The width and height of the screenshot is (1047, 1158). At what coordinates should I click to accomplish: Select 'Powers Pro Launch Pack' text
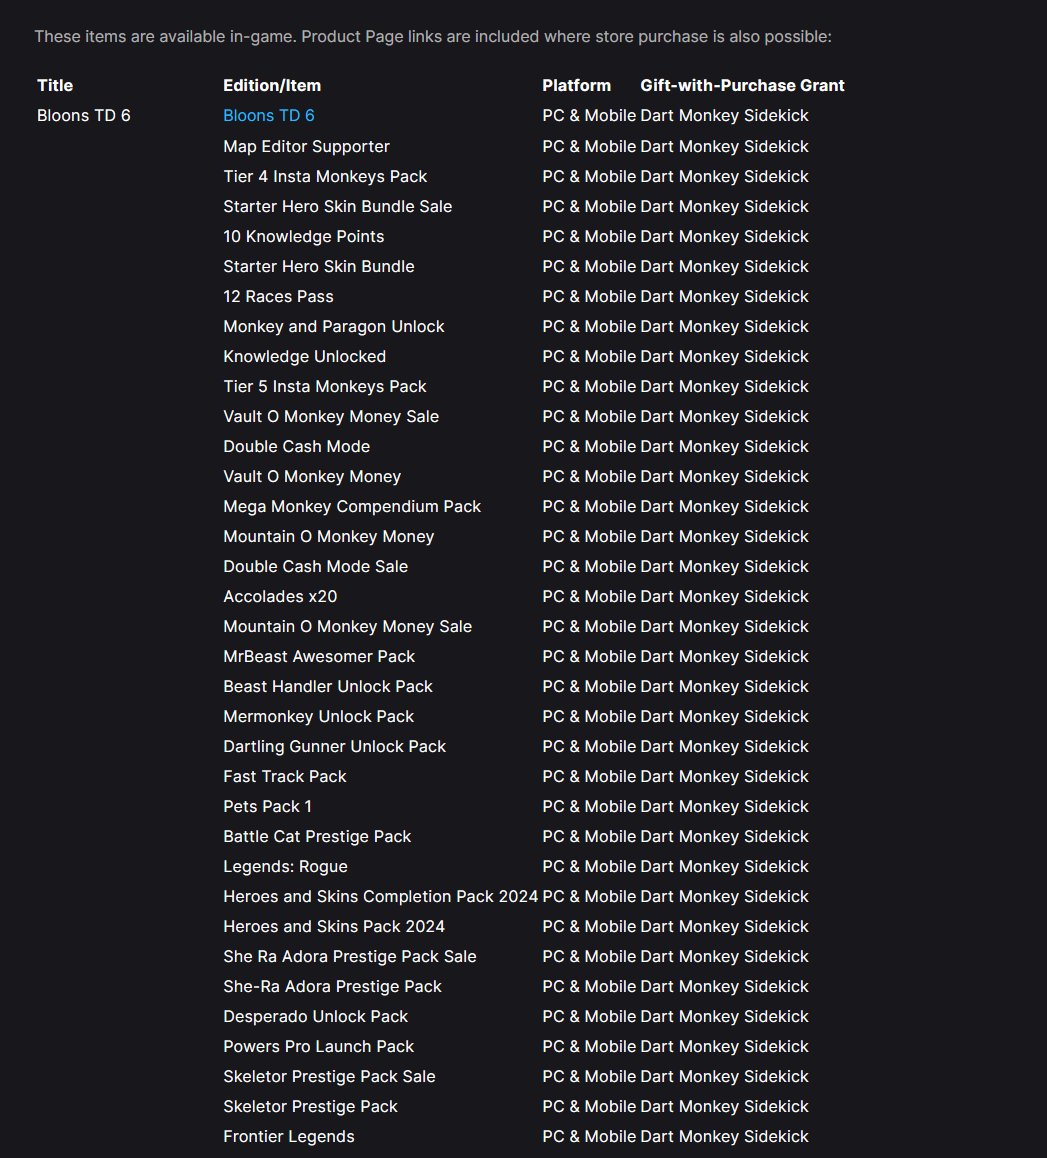point(318,1047)
